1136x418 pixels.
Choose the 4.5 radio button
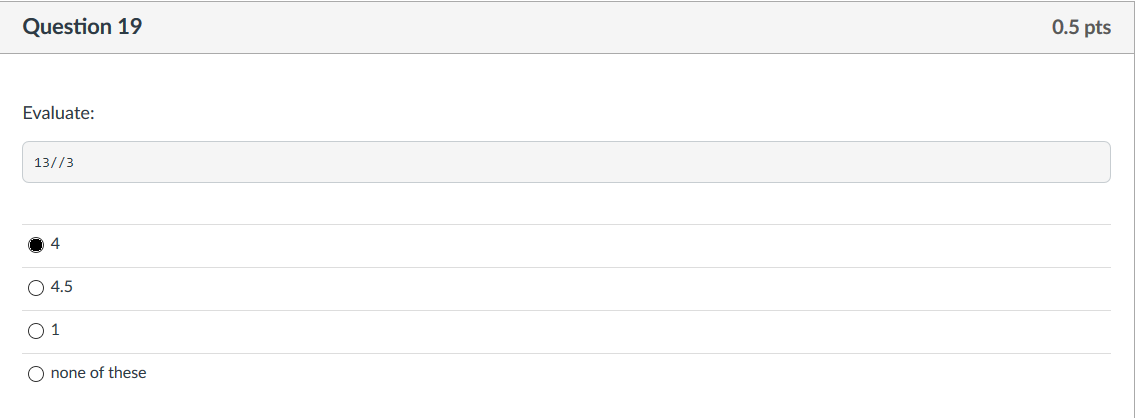pyautogui.click(x=36, y=288)
